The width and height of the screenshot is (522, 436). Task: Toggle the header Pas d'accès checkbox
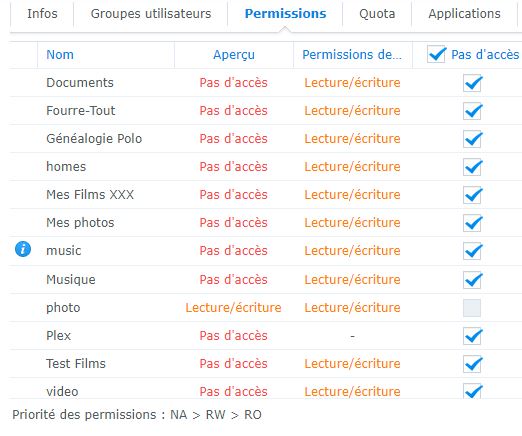pyautogui.click(x=436, y=54)
